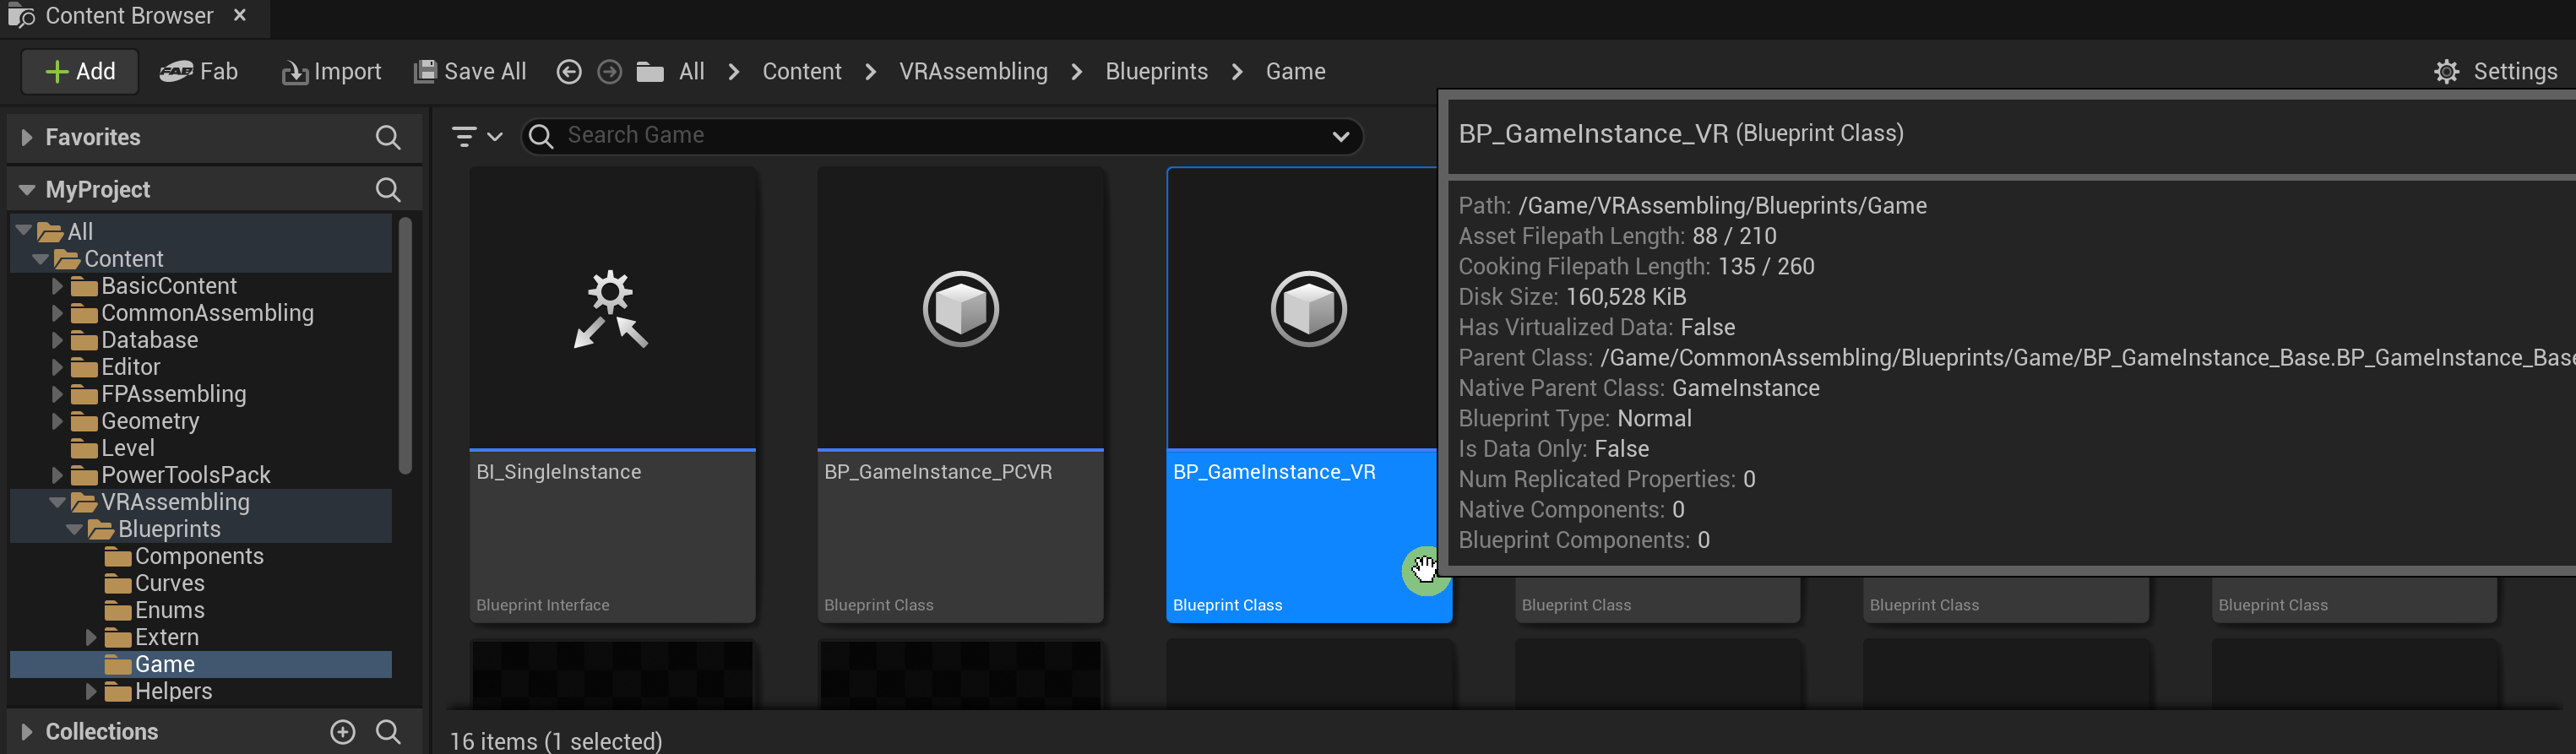
Task: Expand the search history dropdown arrow
Action: click(1340, 137)
